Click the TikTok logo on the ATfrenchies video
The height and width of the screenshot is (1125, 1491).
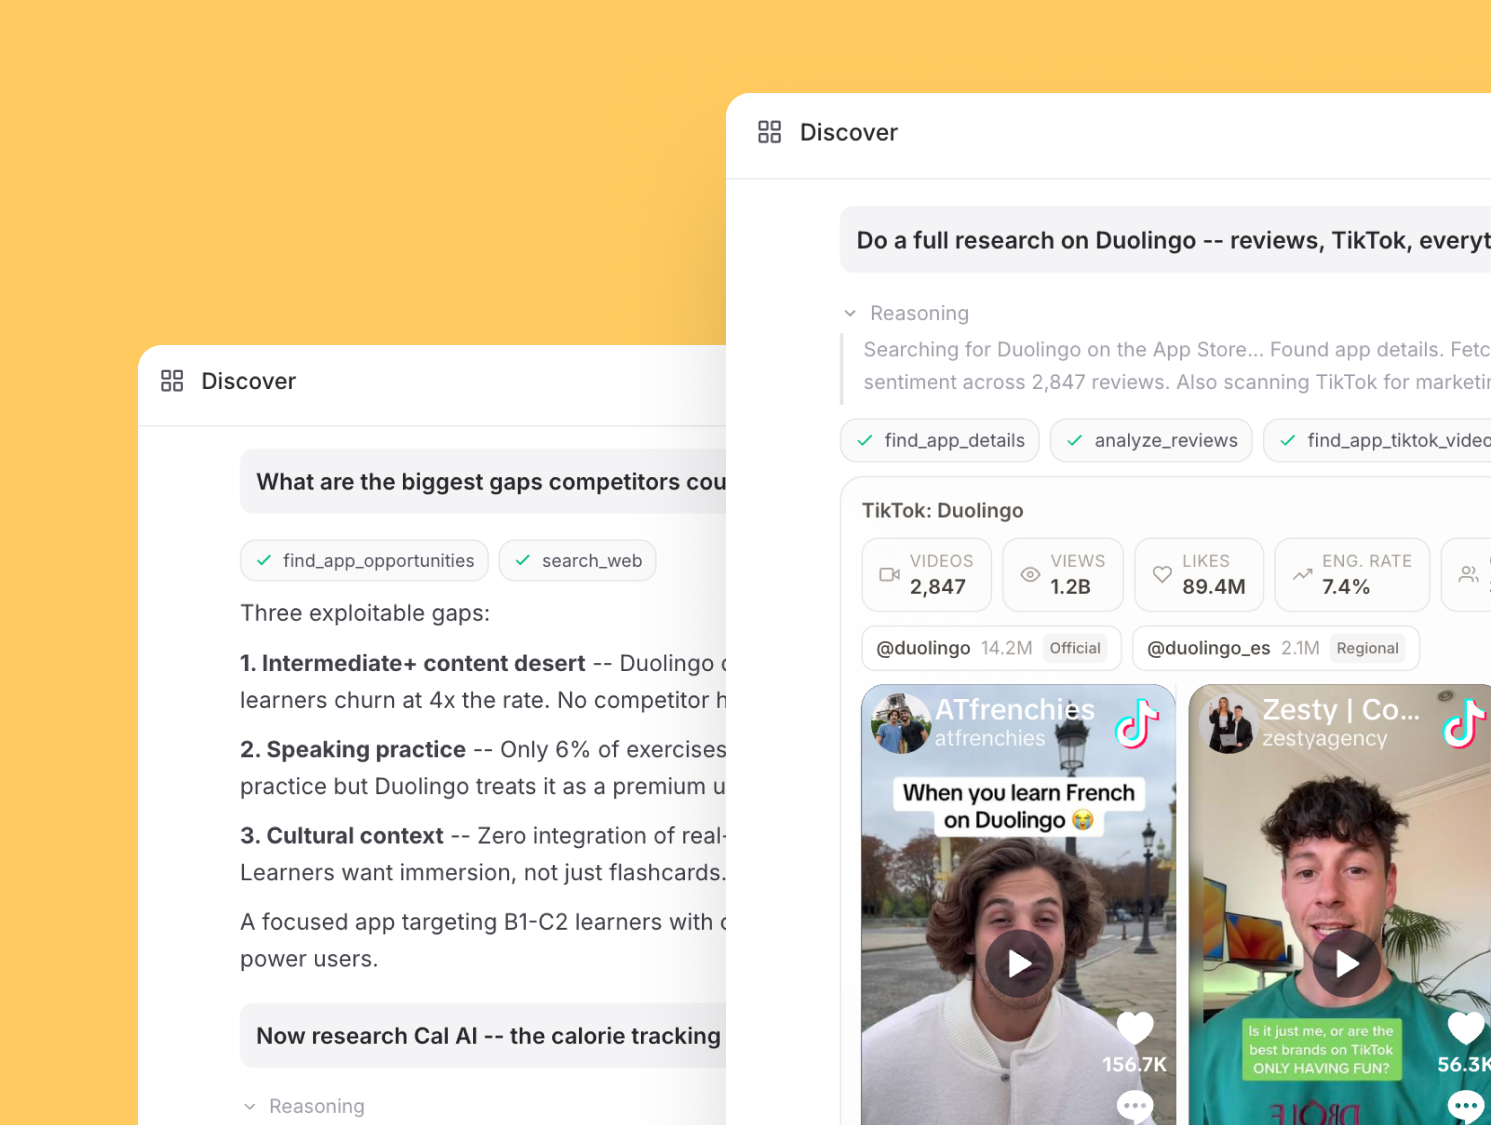[1135, 725]
